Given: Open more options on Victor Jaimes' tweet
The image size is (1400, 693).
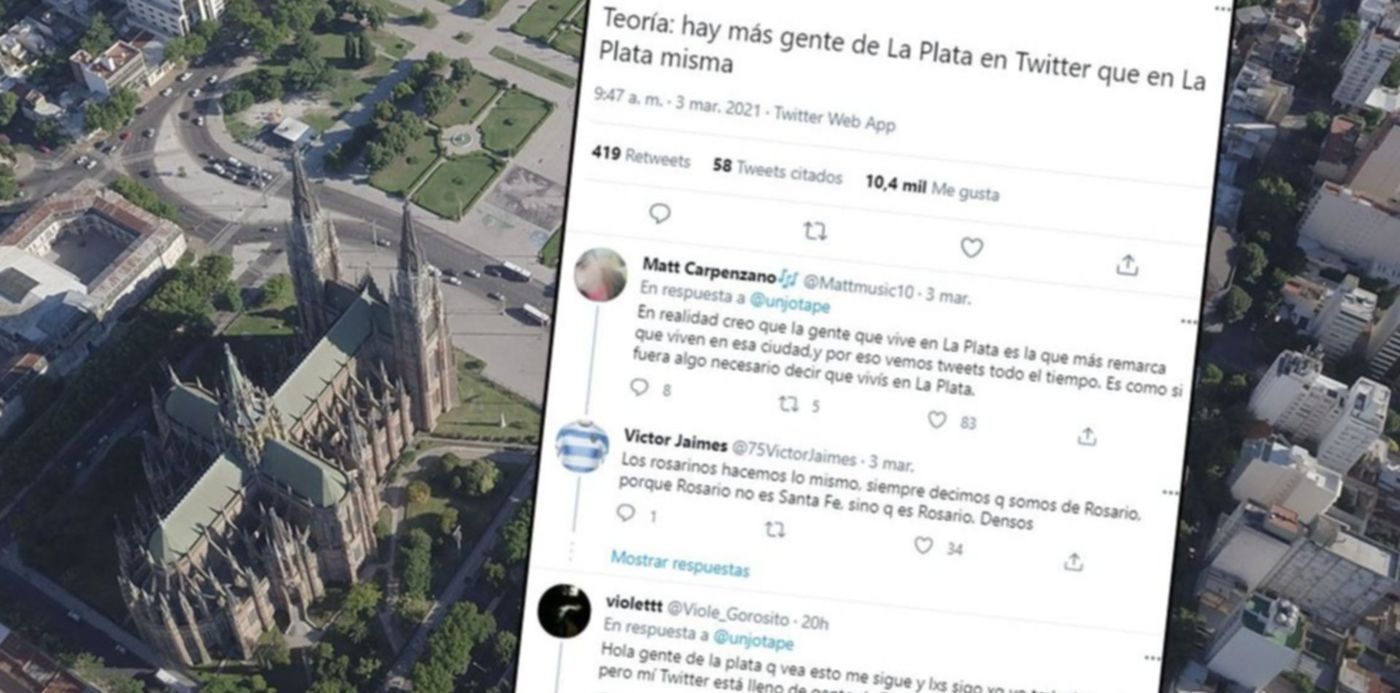Looking at the screenshot, I should pos(1170,493).
